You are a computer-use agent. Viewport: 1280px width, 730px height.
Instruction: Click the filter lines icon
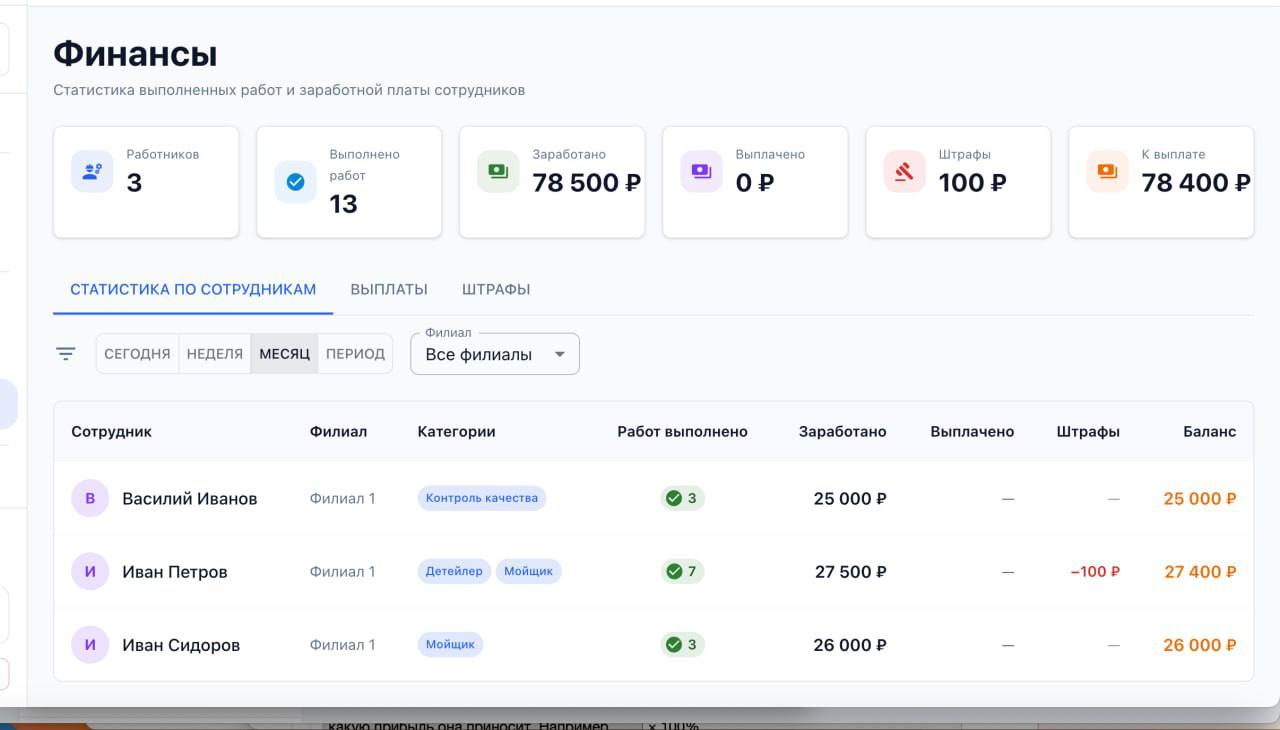pyautogui.click(x=66, y=354)
